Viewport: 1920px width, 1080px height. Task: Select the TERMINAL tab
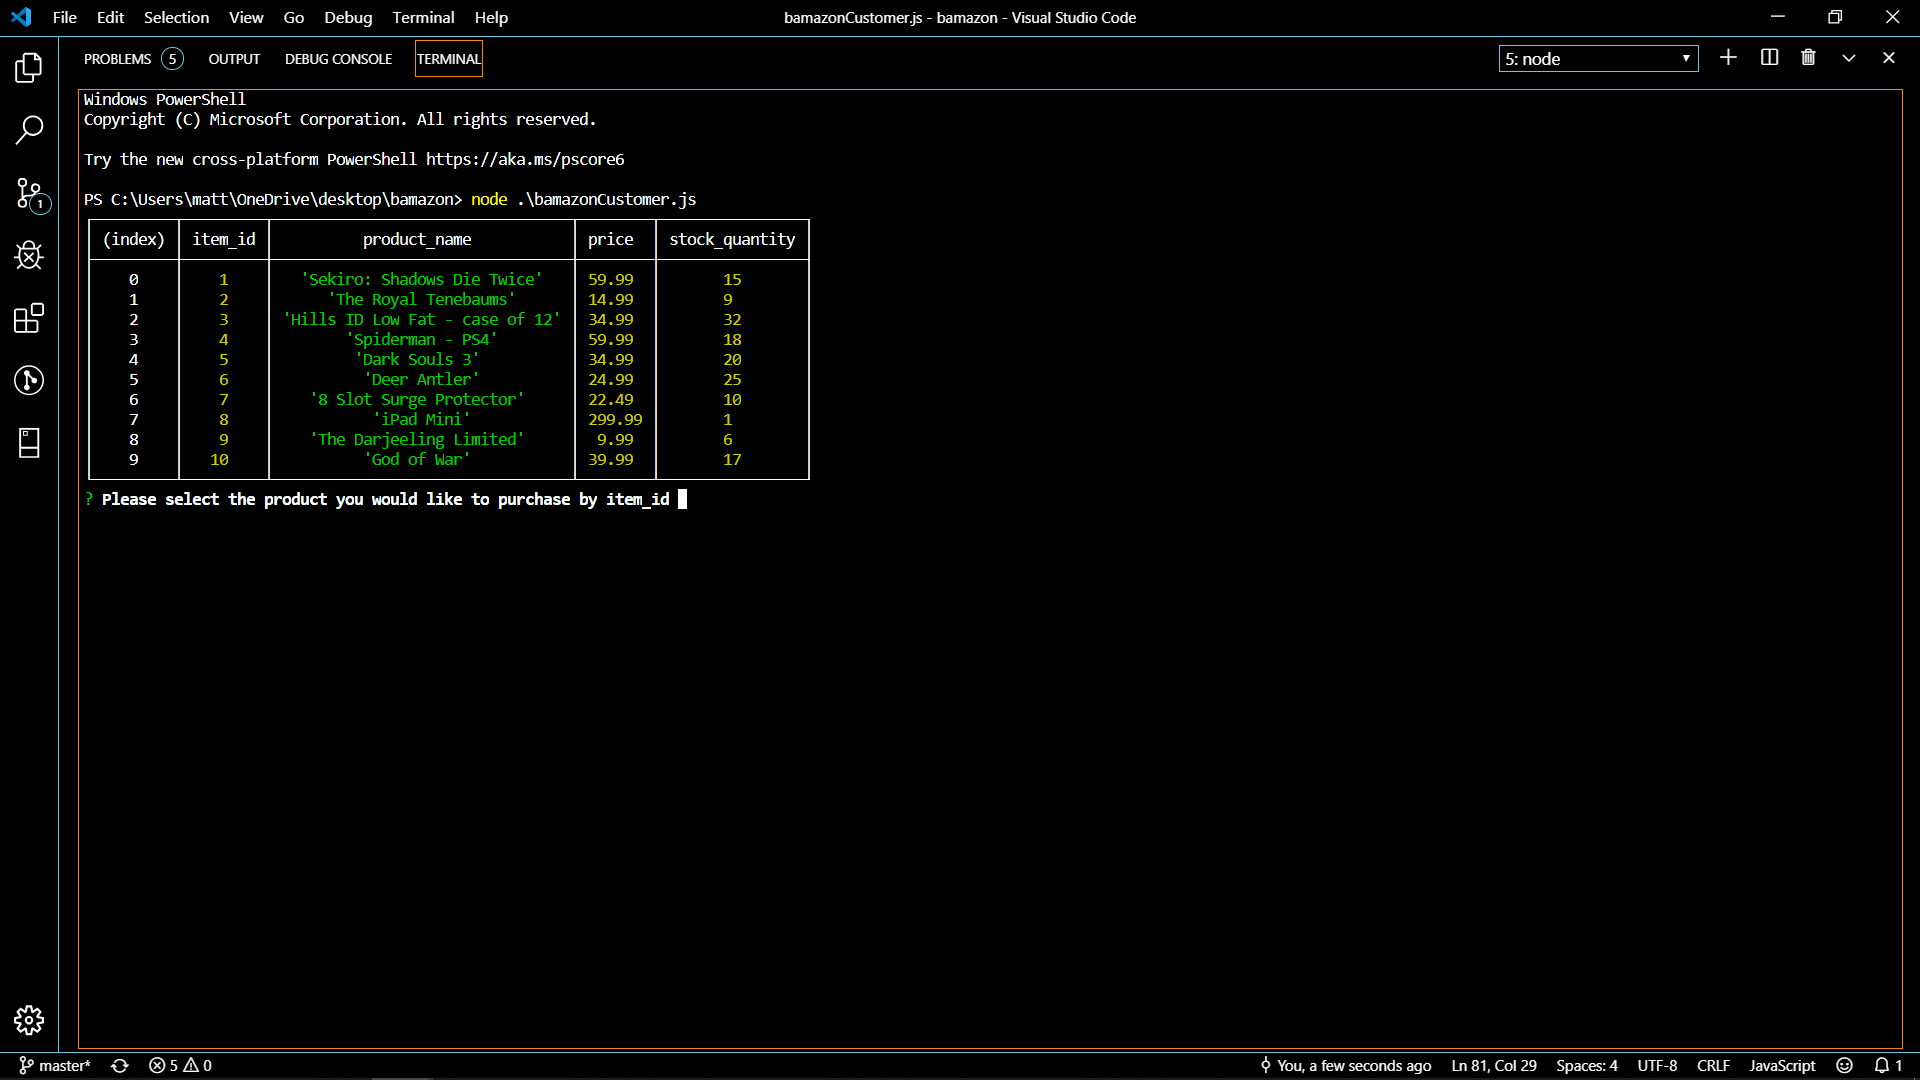(x=449, y=59)
